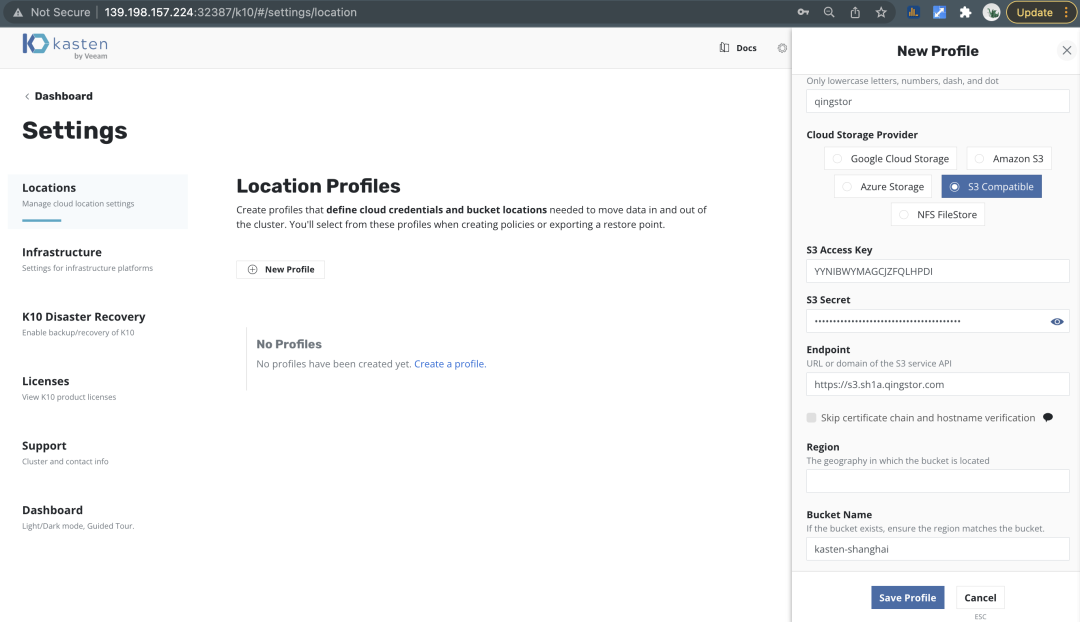
Task: Click the S3 Access Key field
Action: point(937,271)
